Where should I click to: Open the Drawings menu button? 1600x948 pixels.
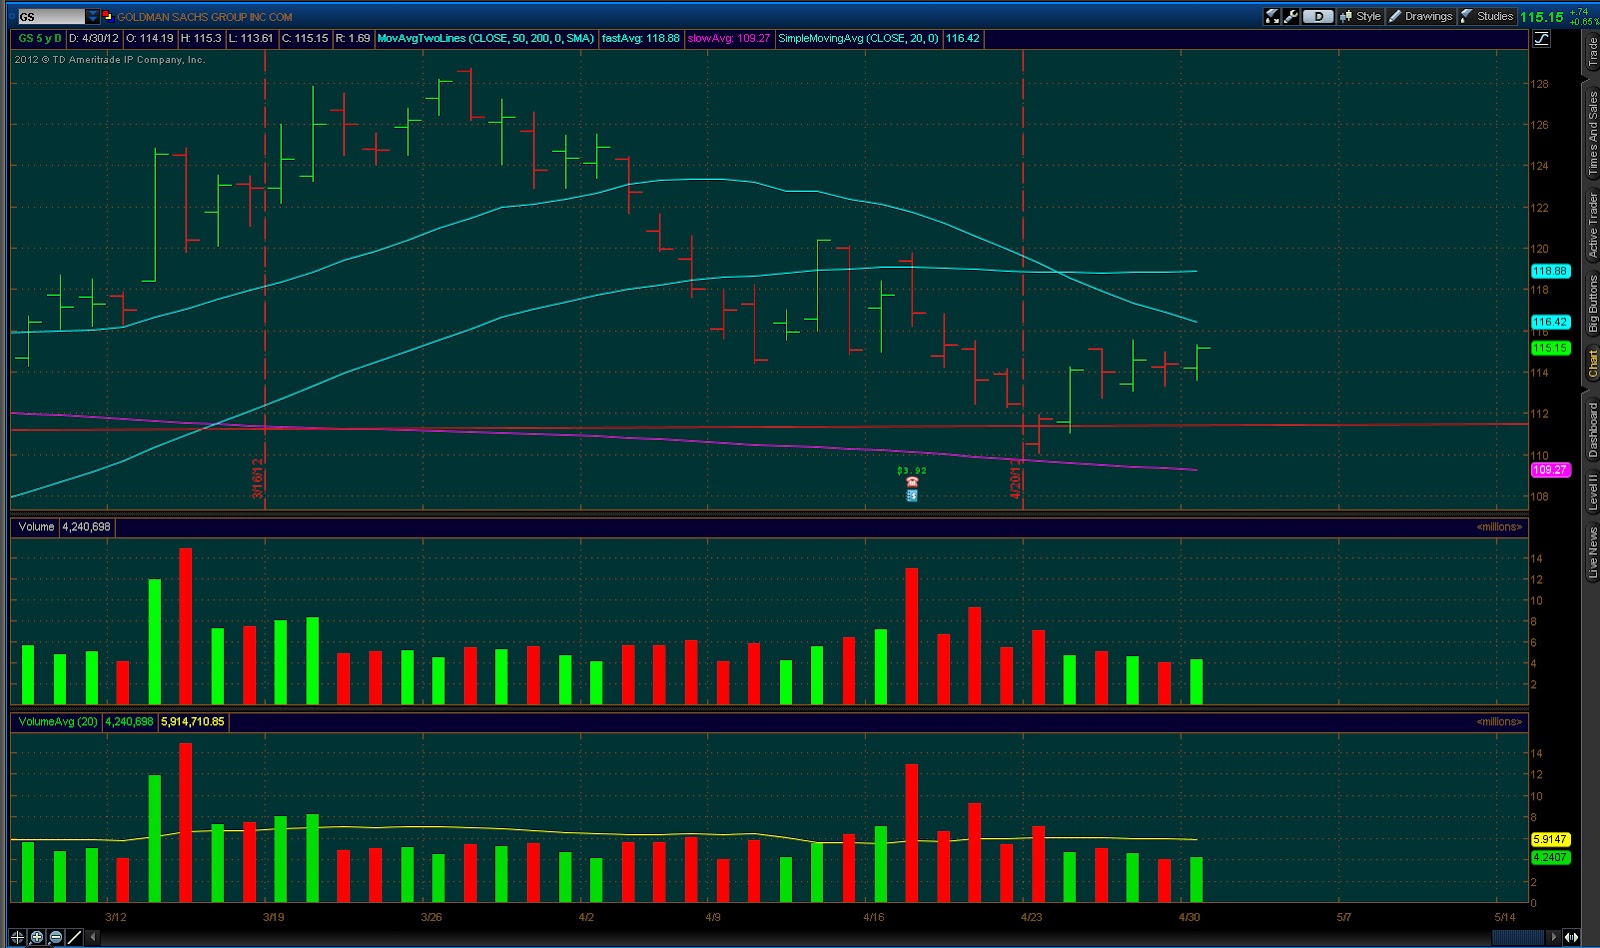pyautogui.click(x=1420, y=16)
